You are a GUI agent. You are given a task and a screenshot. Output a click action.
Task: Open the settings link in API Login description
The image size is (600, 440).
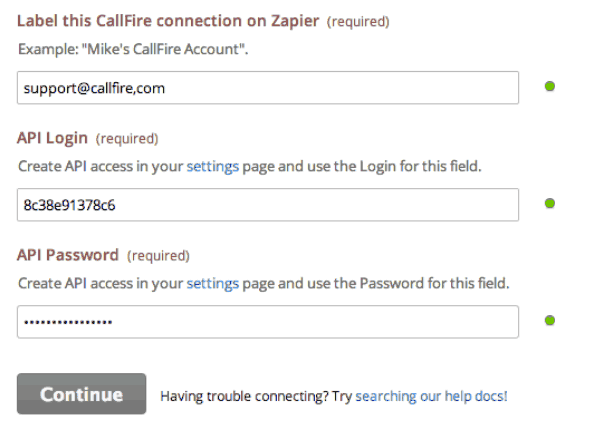tap(213, 166)
